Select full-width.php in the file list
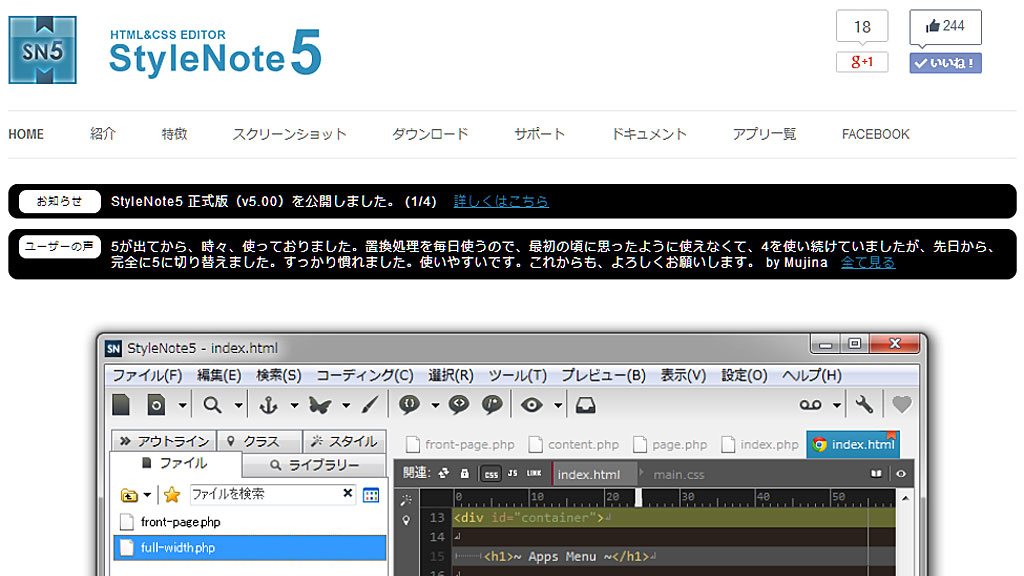 (249, 548)
